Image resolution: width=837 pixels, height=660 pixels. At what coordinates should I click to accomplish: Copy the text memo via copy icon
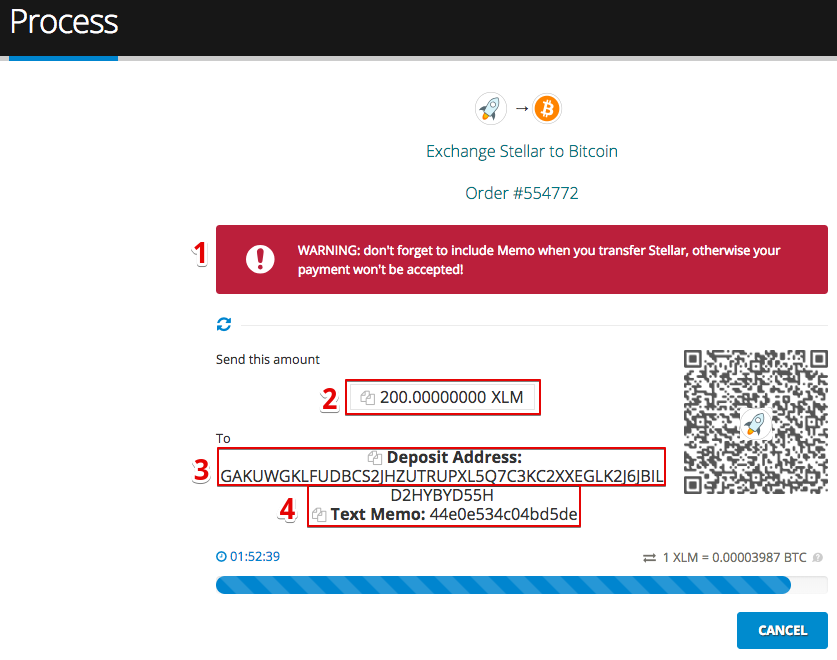(319, 515)
